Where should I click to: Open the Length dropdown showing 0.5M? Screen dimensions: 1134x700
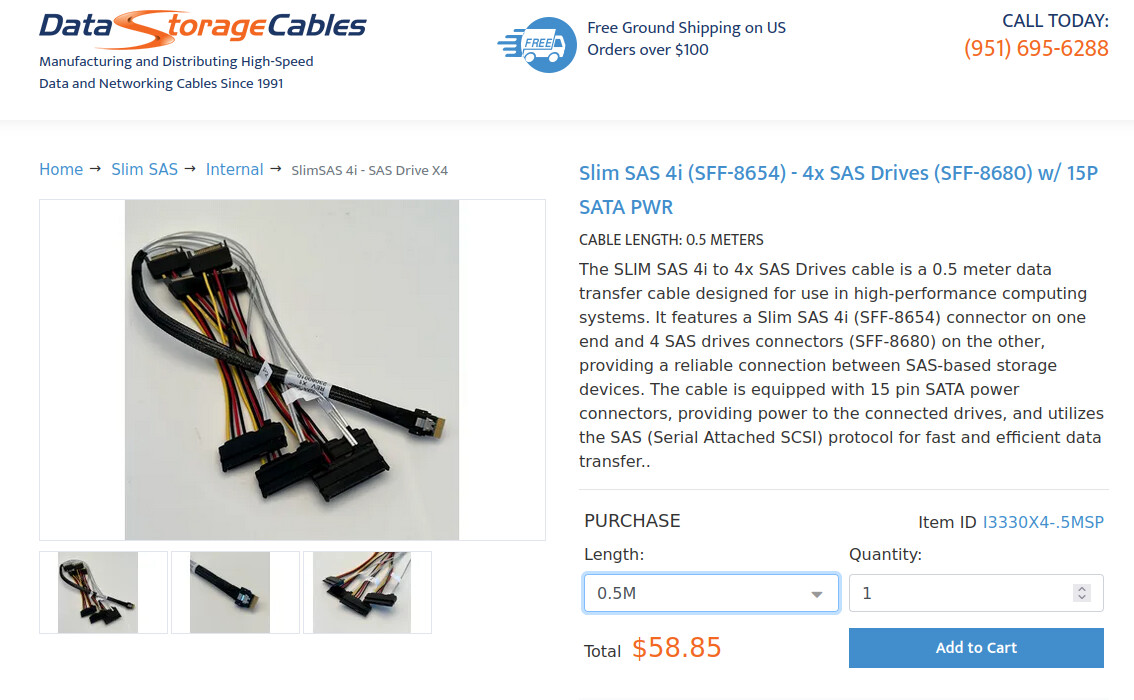pos(700,593)
